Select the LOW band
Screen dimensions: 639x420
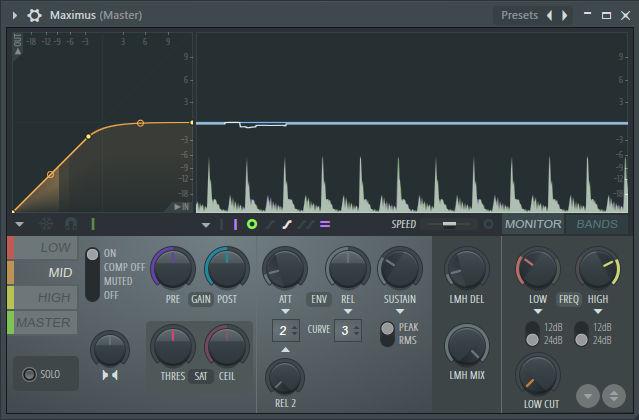pyautogui.click(x=42, y=248)
